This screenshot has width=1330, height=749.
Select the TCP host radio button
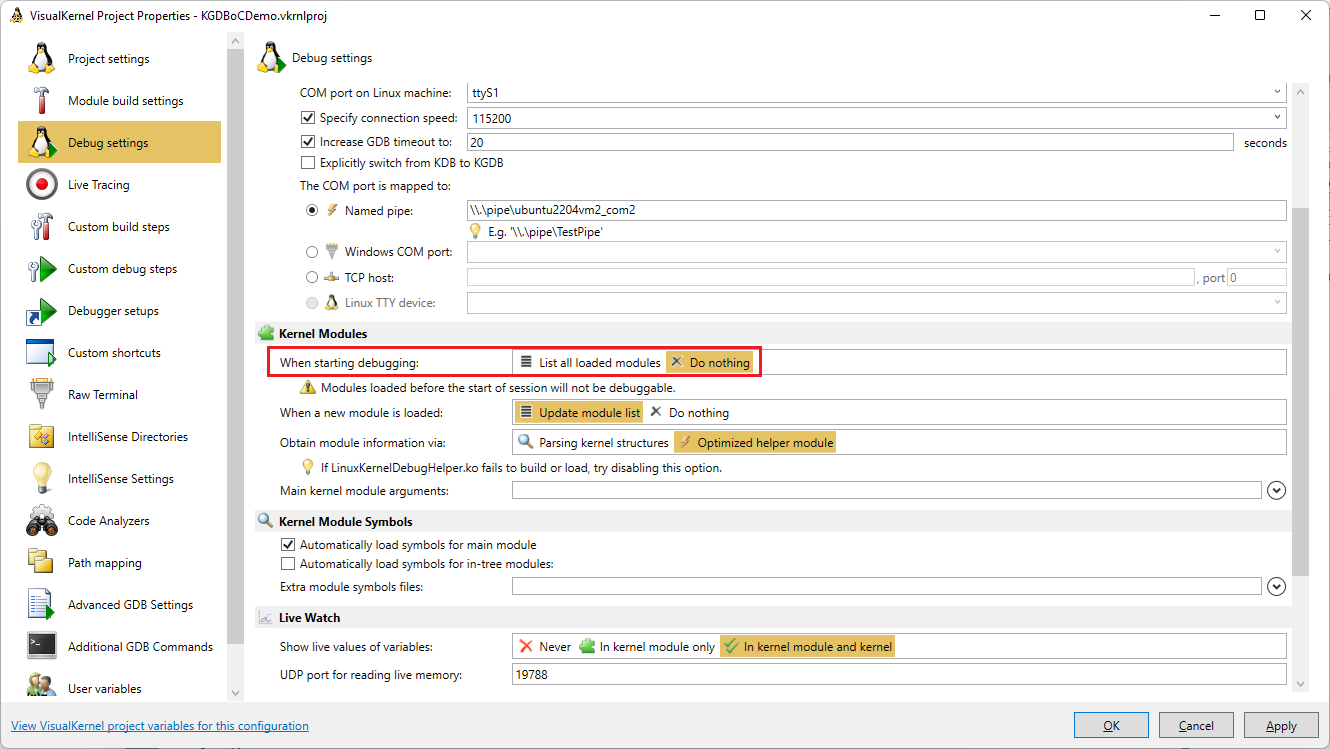pos(313,277)
